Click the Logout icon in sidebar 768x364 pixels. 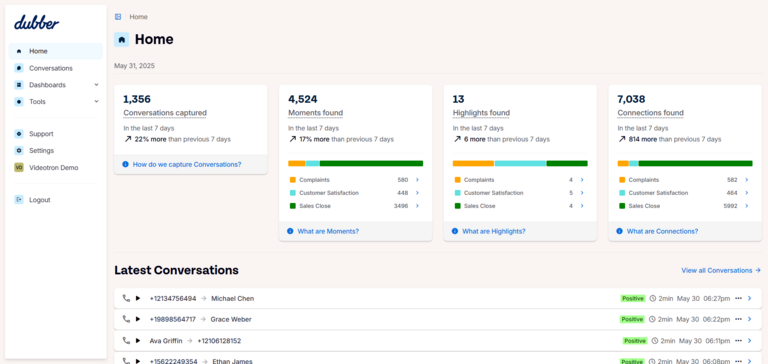click(19, 200)
